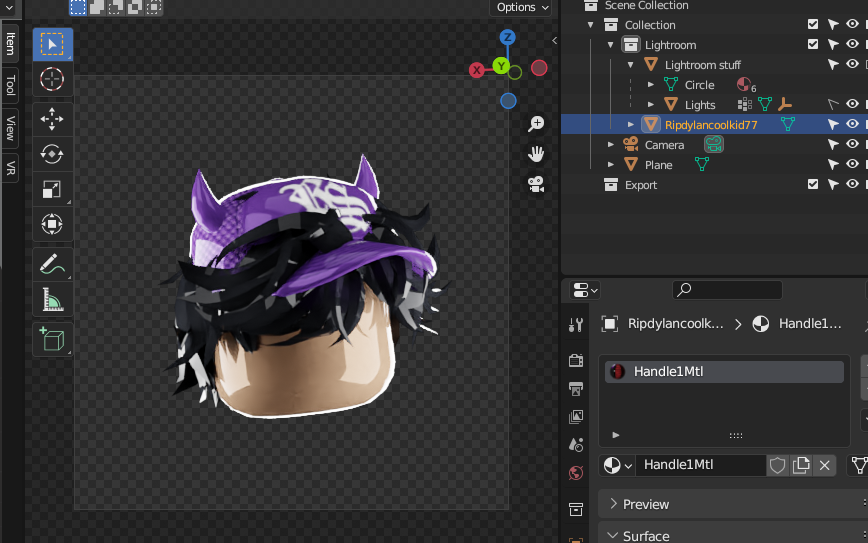Click the green mesh data icon next to Ripdylancoolkid77

click(x=787, y=125)
